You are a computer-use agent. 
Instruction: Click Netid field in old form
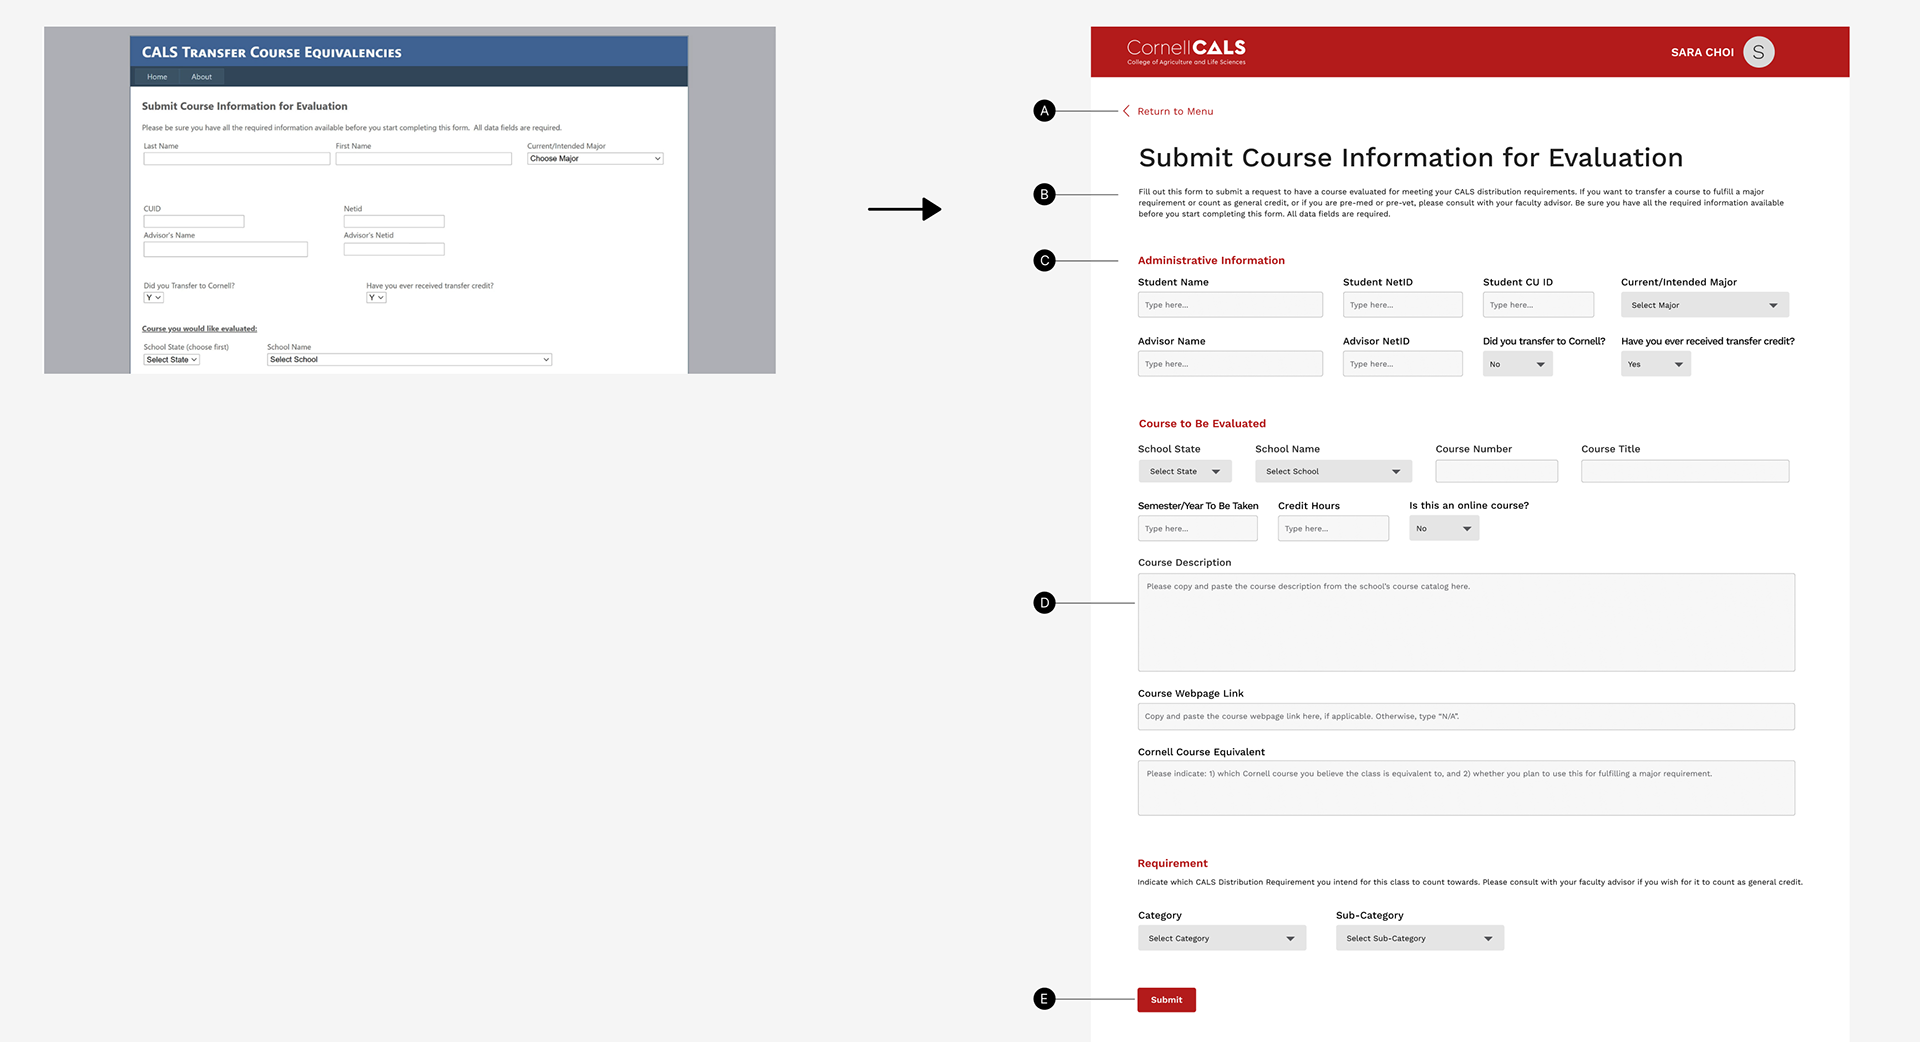coord(394,221)
